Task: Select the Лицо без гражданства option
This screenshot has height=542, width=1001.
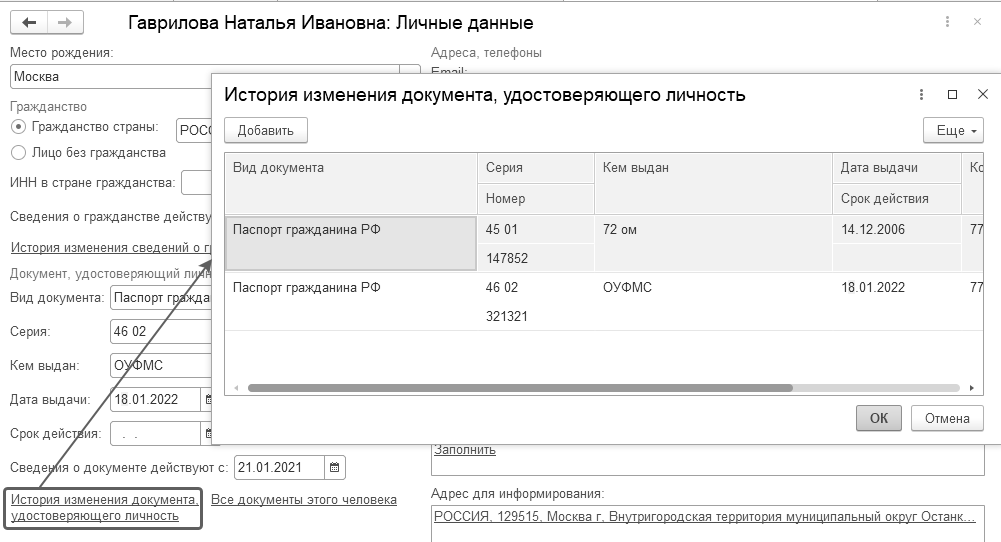Action: (18, 153)
